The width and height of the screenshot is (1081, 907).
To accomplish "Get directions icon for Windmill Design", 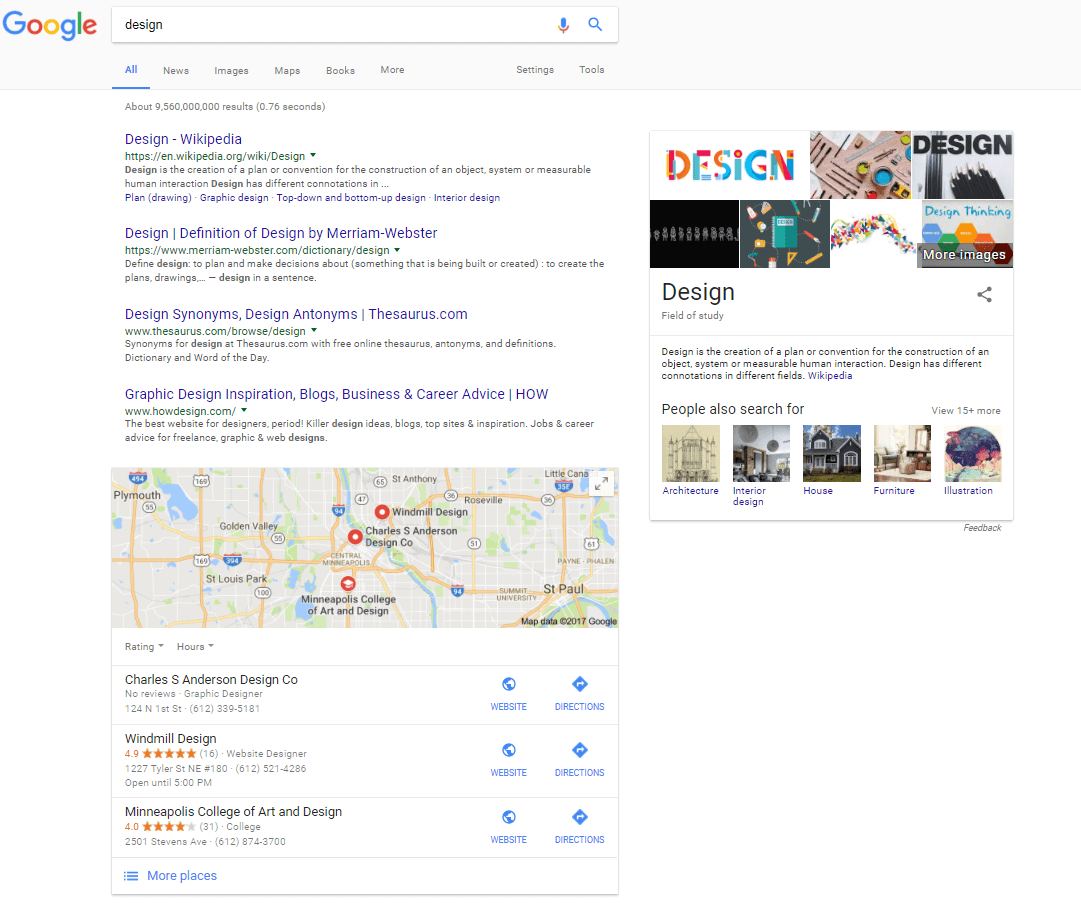I will (580, 750).
